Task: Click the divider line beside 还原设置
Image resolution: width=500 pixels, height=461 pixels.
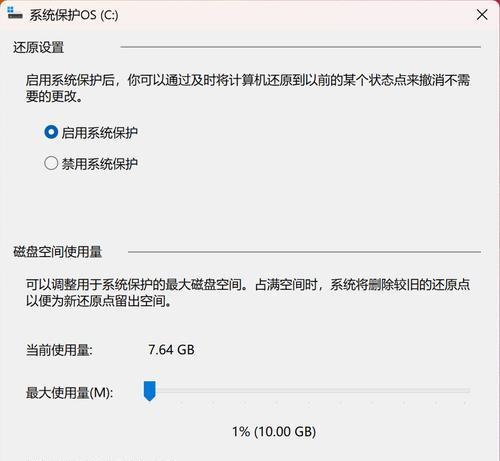Action: (300, 47)
